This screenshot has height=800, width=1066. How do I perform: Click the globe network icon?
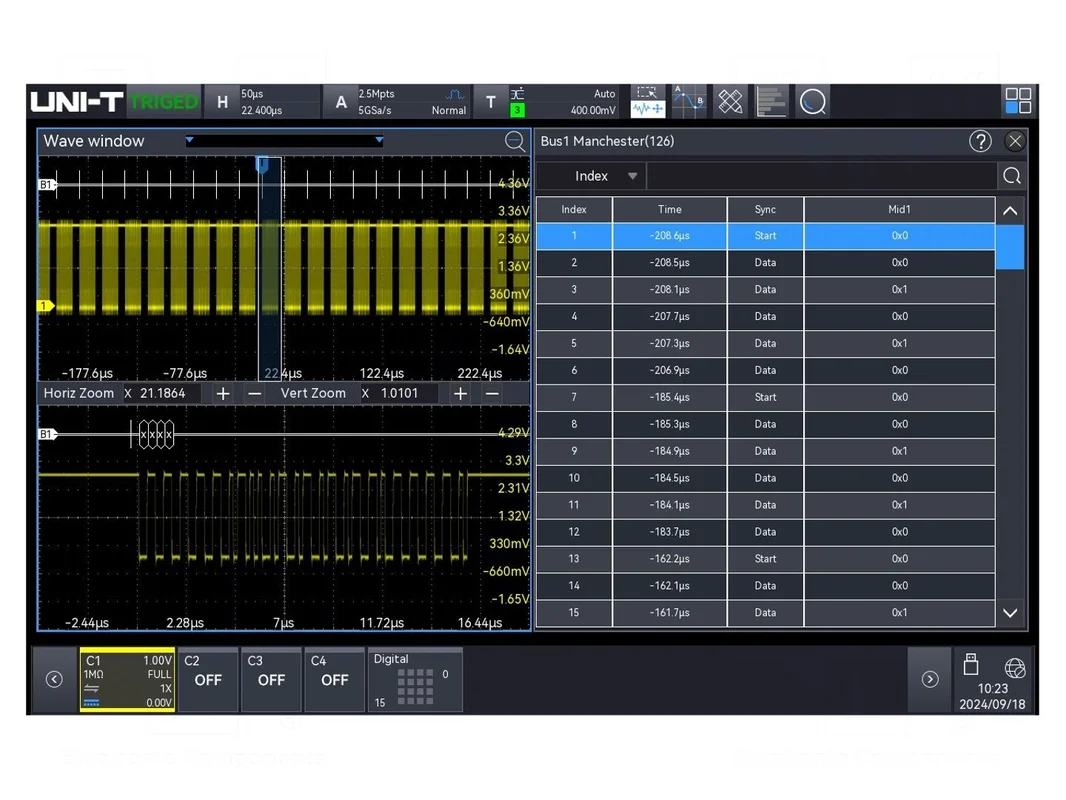[x=1014, y=668]
